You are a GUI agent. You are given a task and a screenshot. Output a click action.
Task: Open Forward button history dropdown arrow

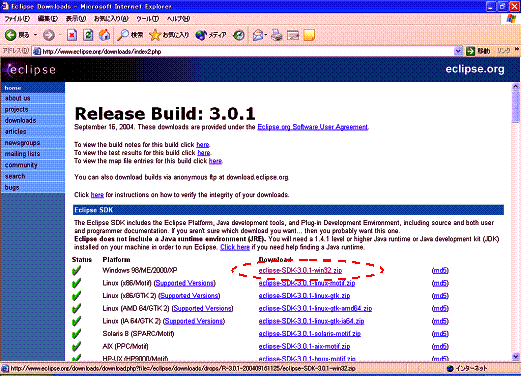tap(60, 35)
